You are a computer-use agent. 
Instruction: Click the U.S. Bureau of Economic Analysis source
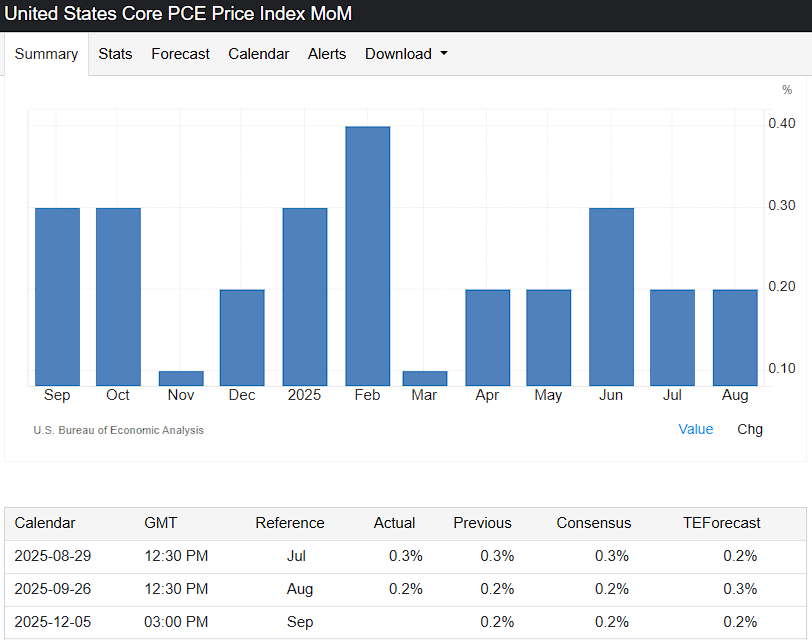118,430
